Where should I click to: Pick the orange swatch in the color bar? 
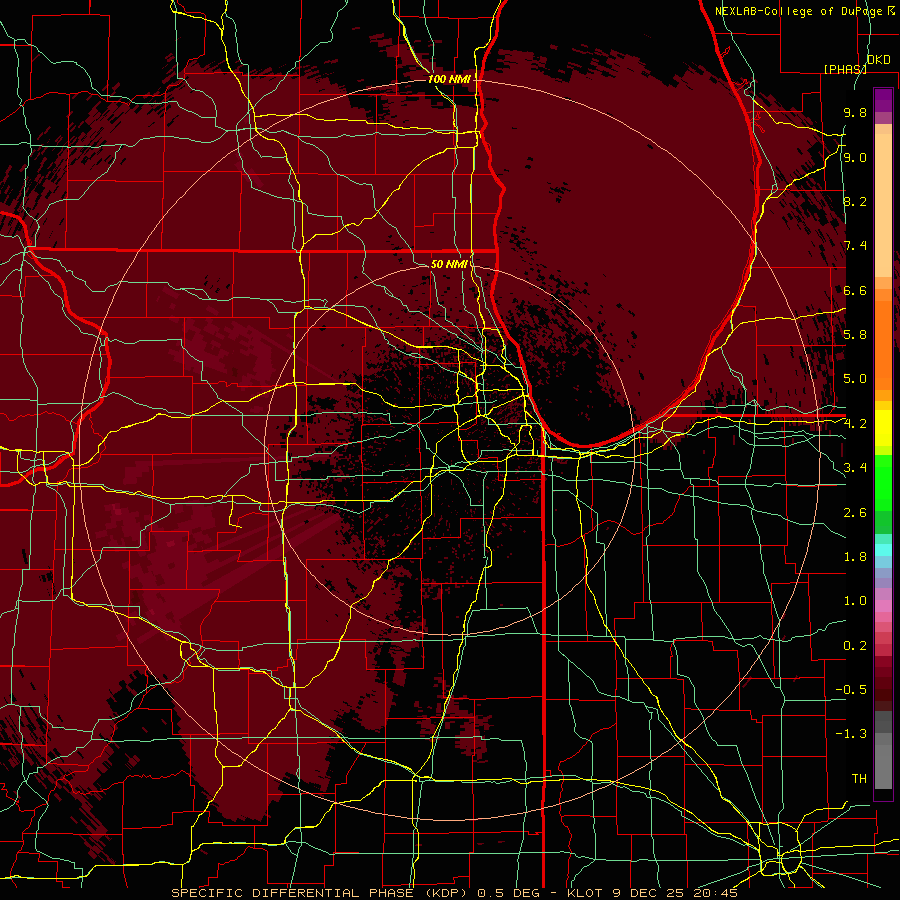[x=883, y=344]
